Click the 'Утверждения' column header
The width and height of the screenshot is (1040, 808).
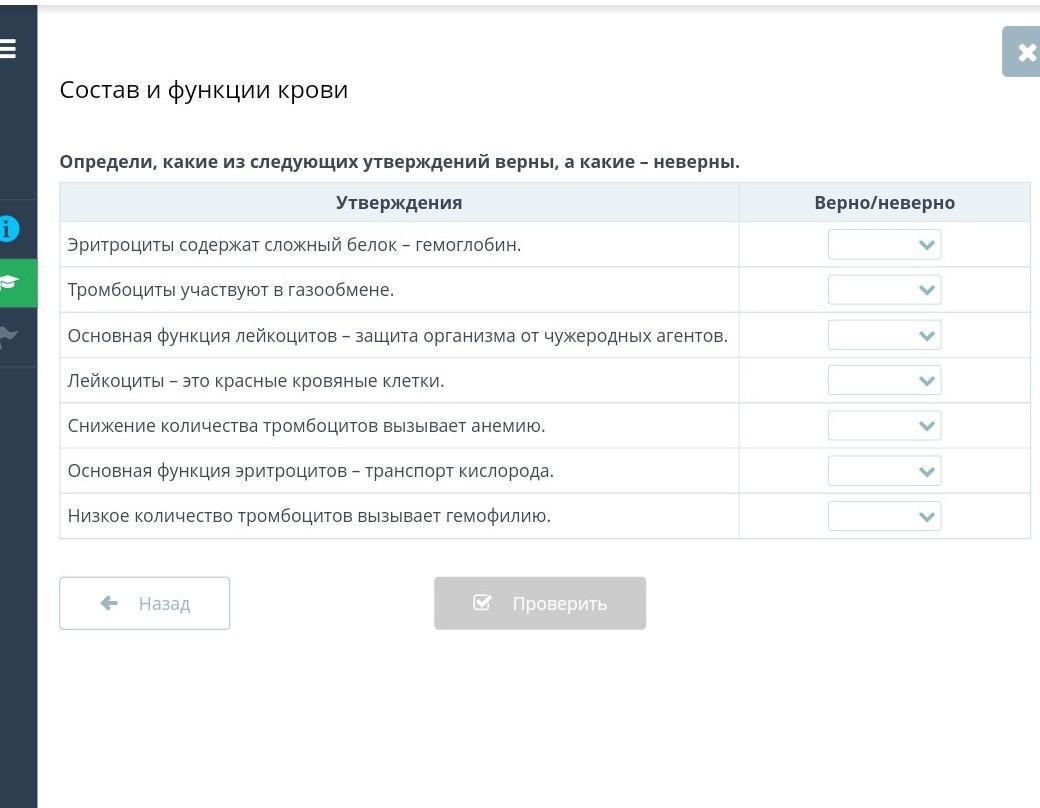399,203
